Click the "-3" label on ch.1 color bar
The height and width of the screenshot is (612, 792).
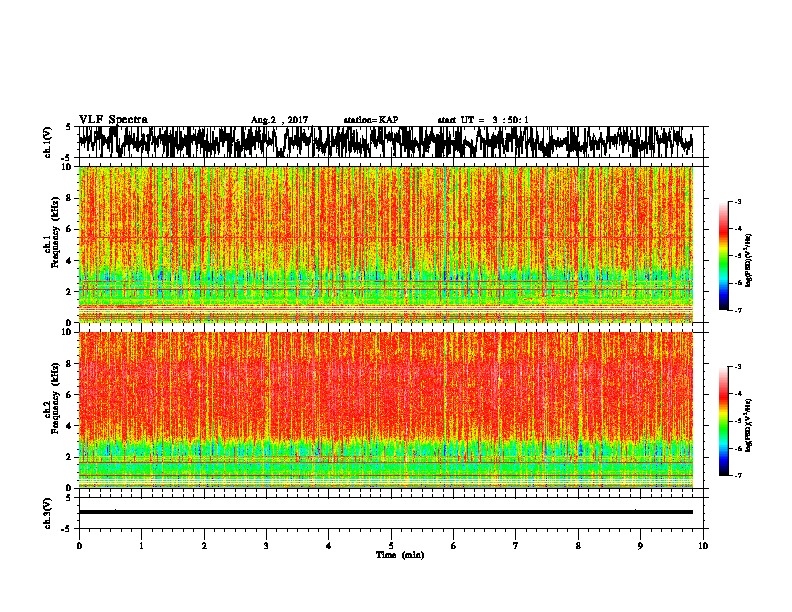738,202
